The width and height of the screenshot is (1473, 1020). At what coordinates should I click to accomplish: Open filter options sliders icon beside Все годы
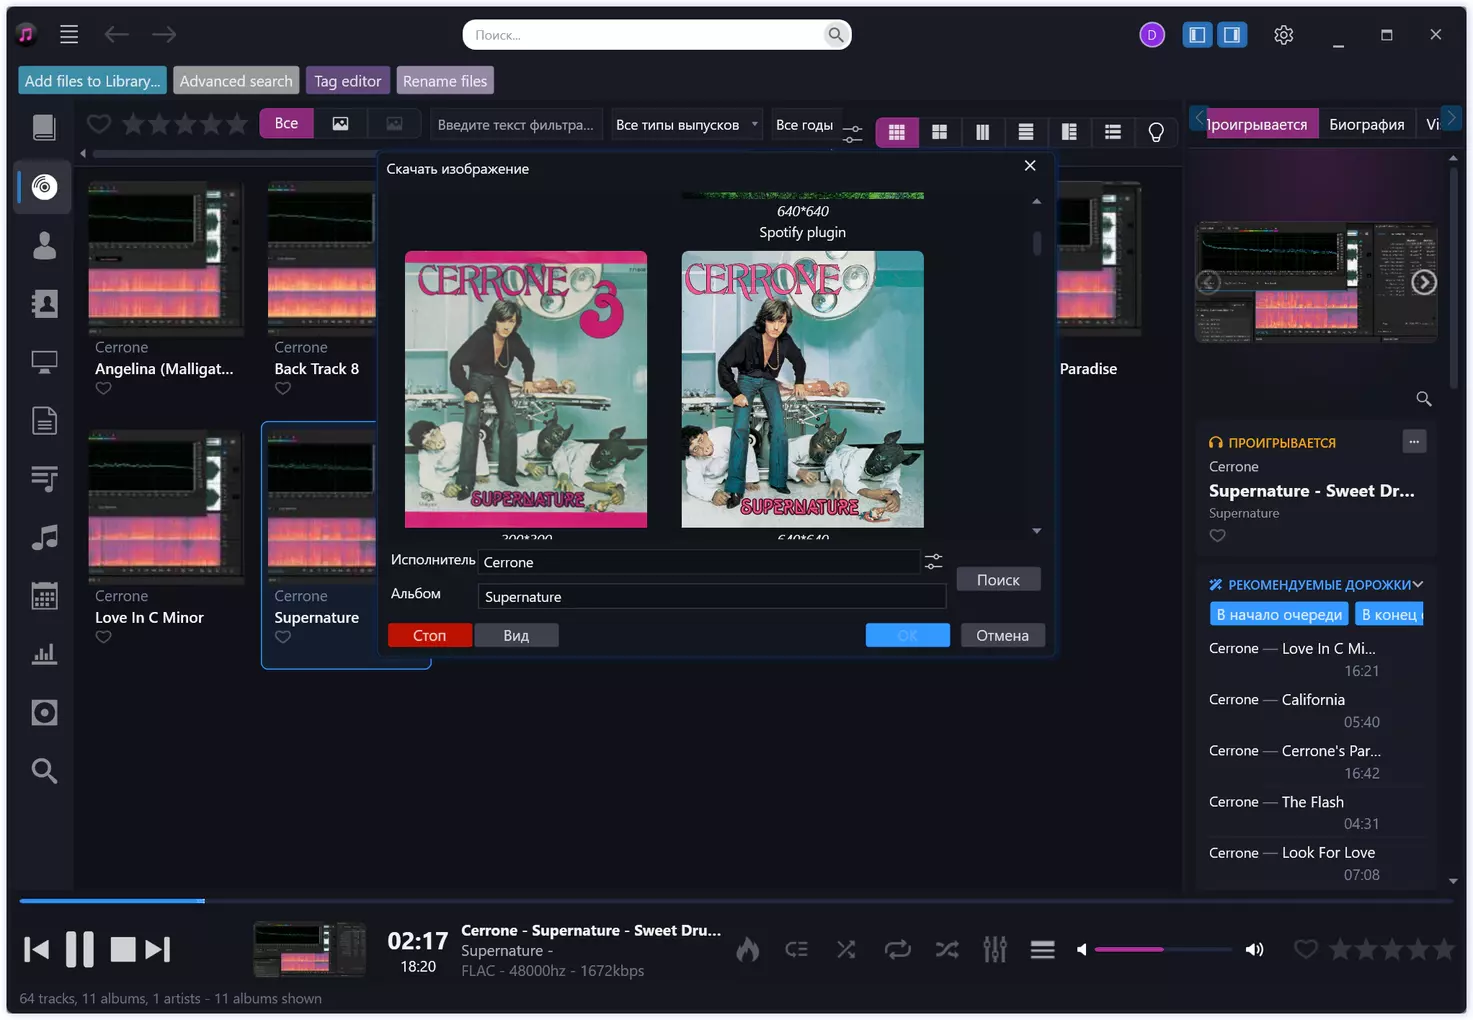coord(852,132)
